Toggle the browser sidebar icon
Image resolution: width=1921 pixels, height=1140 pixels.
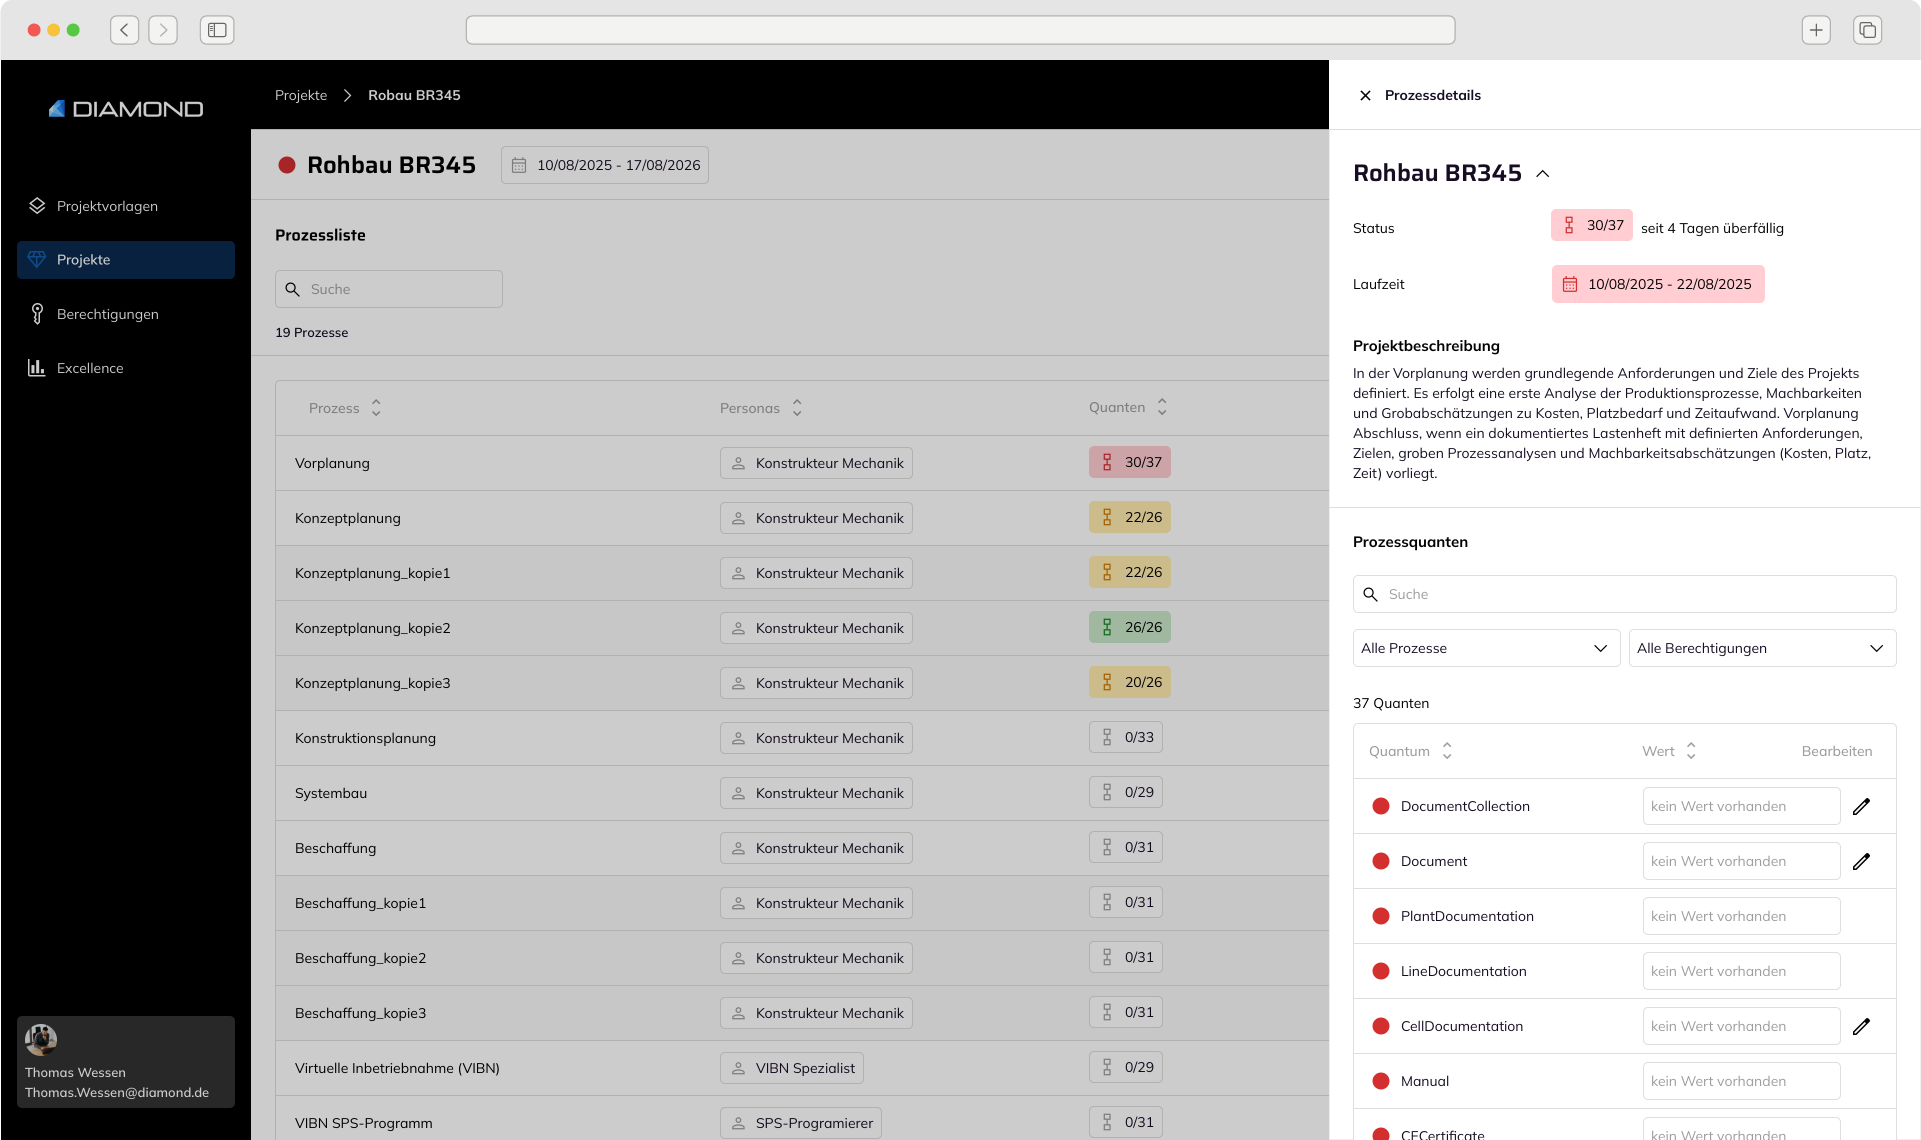(217, 30)
